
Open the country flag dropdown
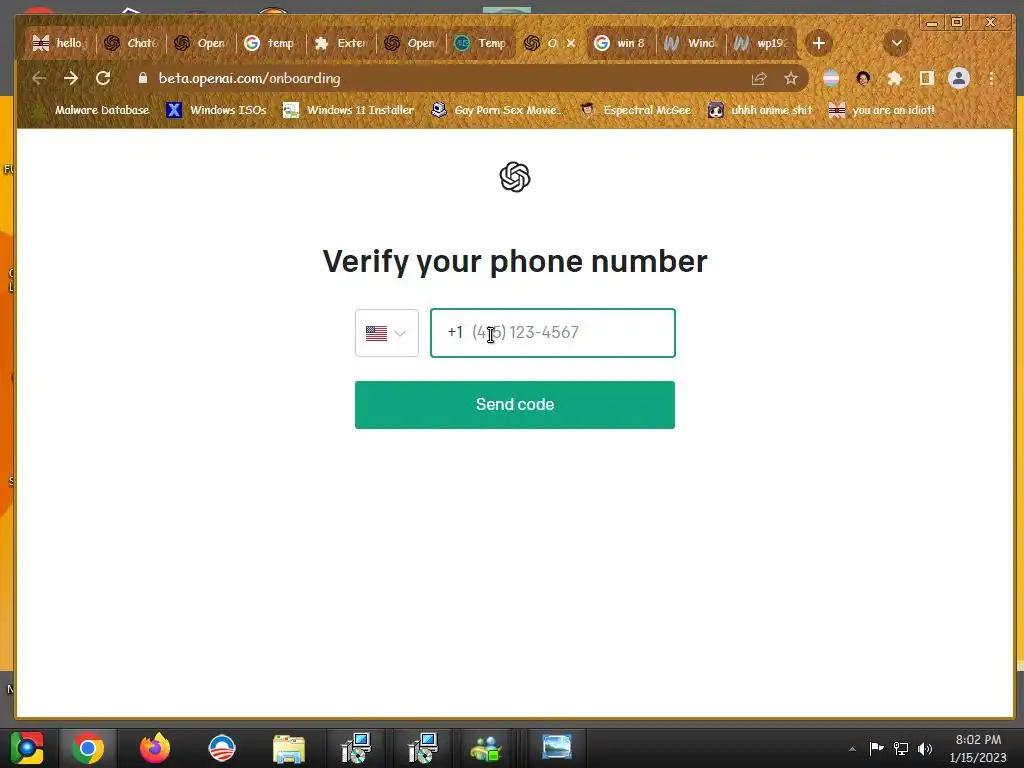[x=387, y=333]
